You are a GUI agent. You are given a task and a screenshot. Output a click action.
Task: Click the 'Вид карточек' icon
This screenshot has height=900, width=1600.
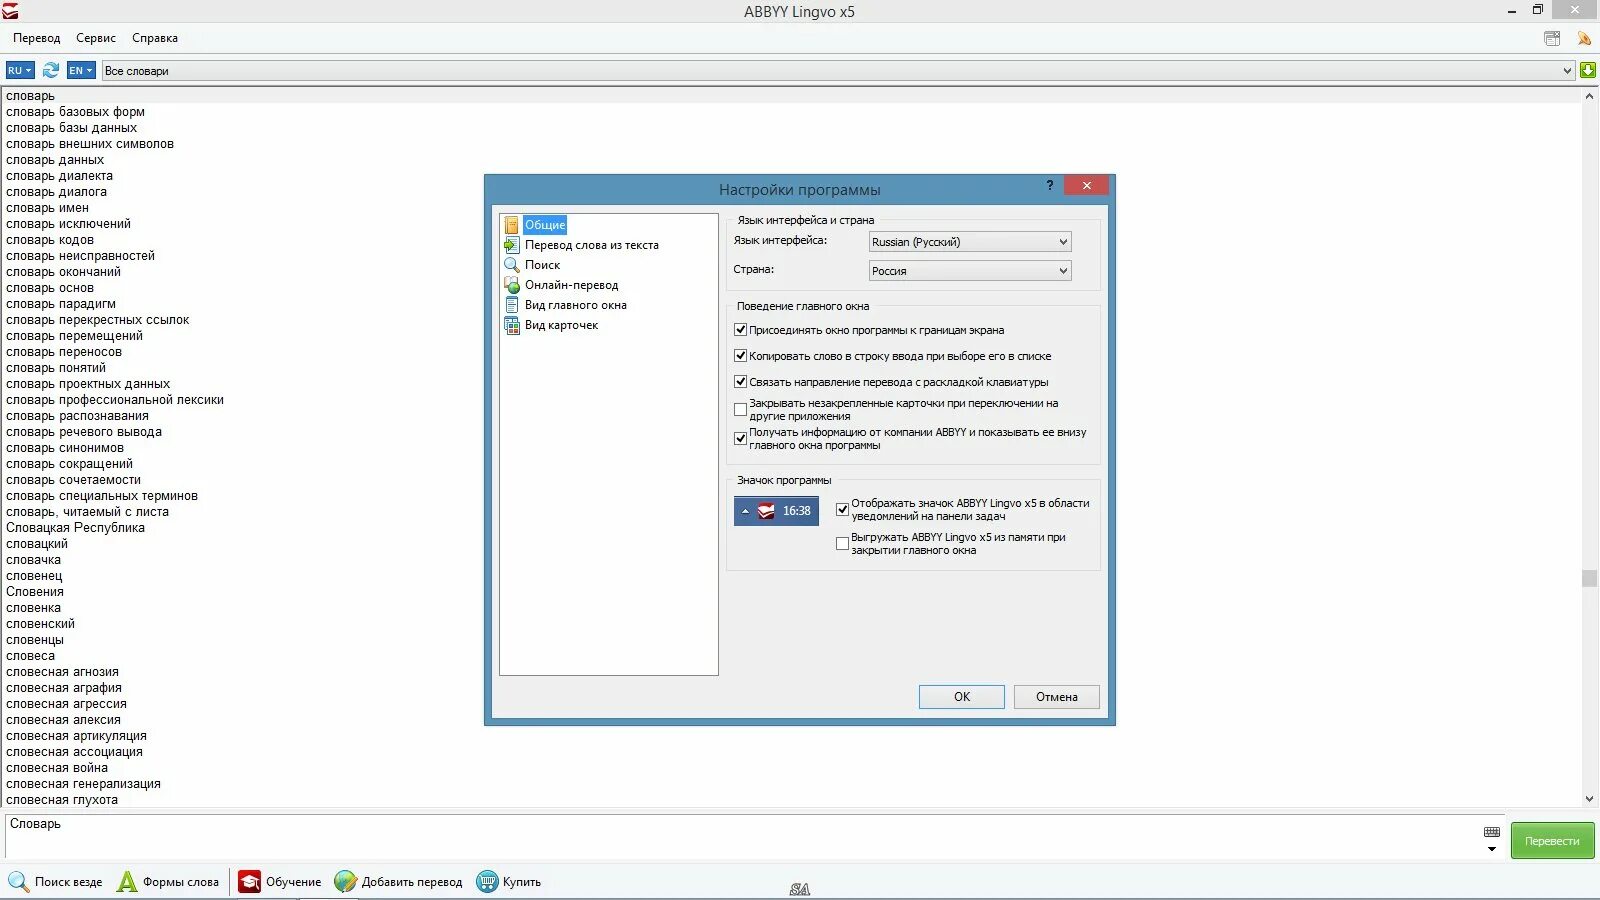click(x=512, y=325)
